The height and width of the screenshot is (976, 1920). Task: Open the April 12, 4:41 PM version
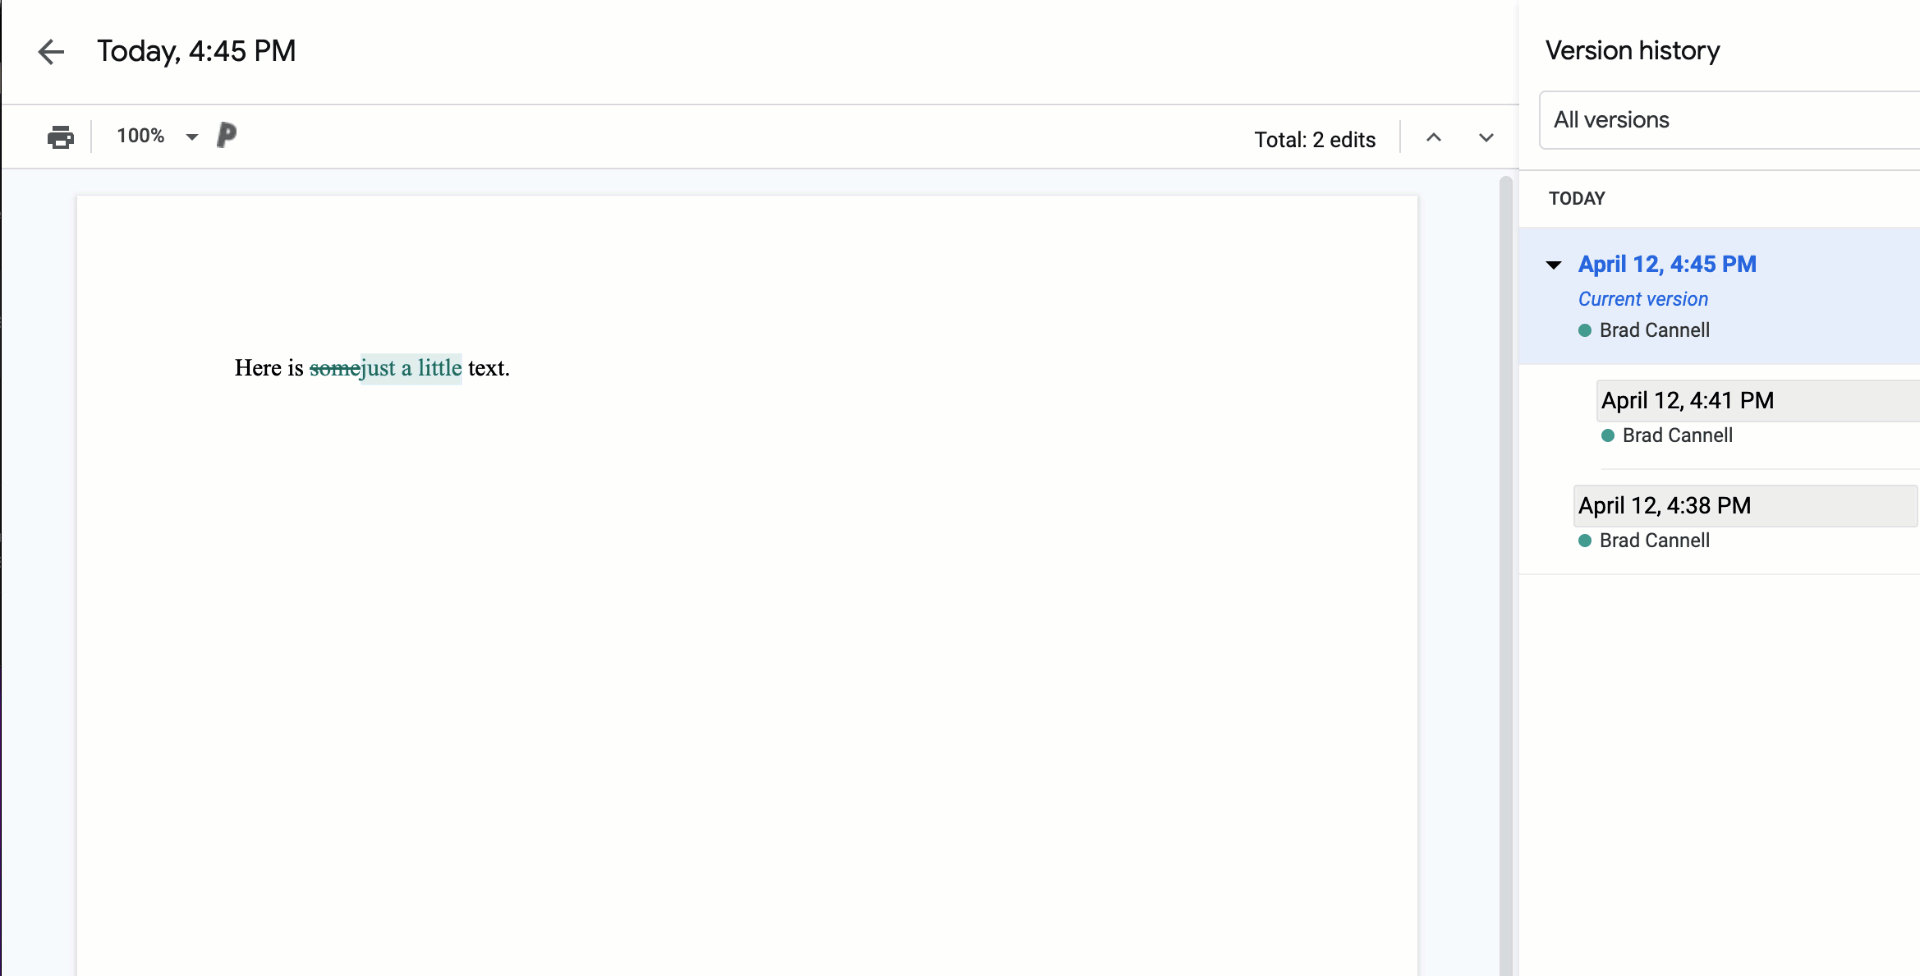click(x=1757, y=401)
